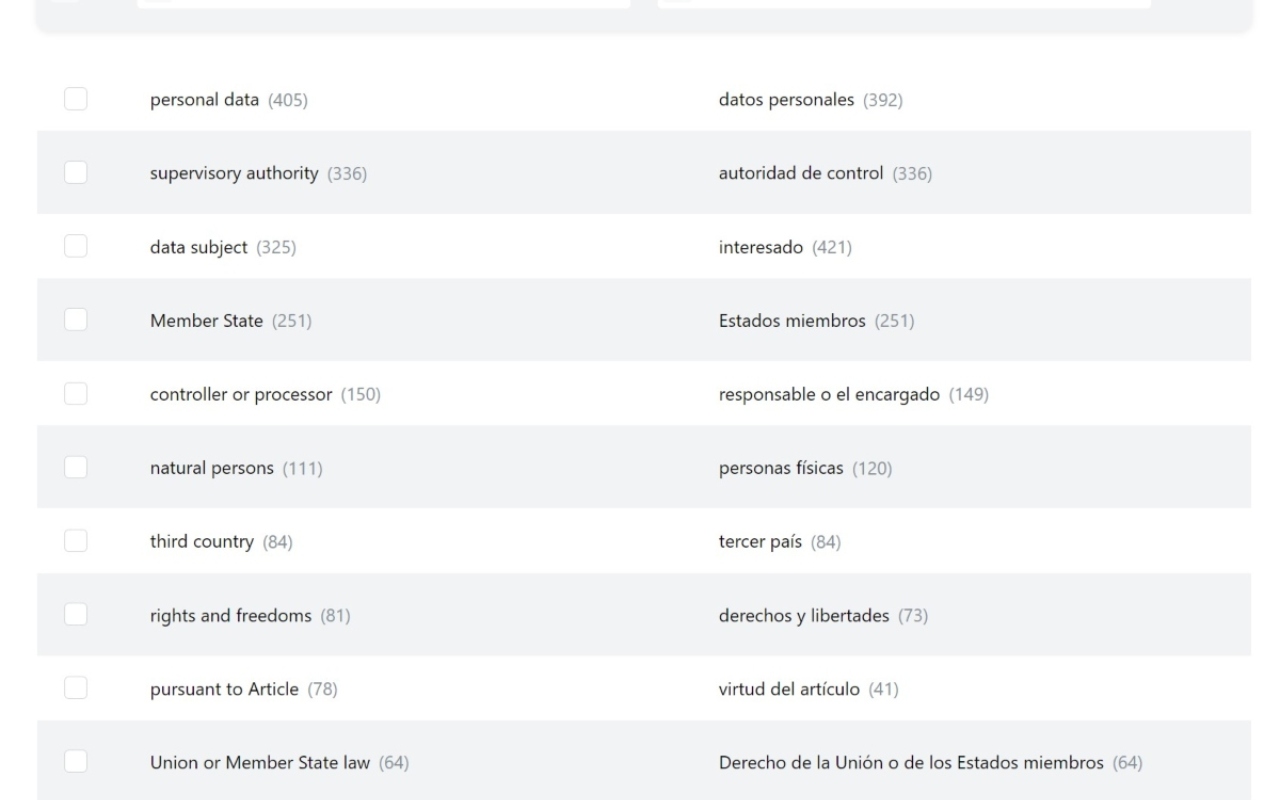1280x800 pixels.
Task: Focus the right filter input field at top
Action: [904, 4]
